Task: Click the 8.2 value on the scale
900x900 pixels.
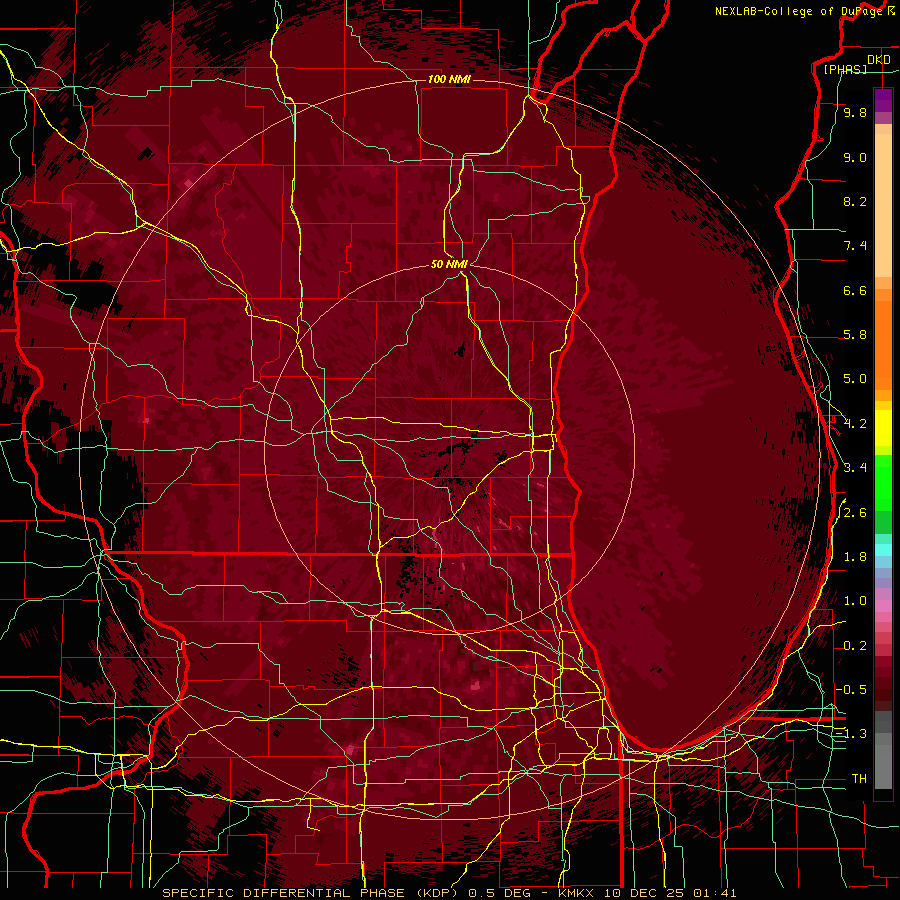Action: pyautogui.click(x=855, y=201)
